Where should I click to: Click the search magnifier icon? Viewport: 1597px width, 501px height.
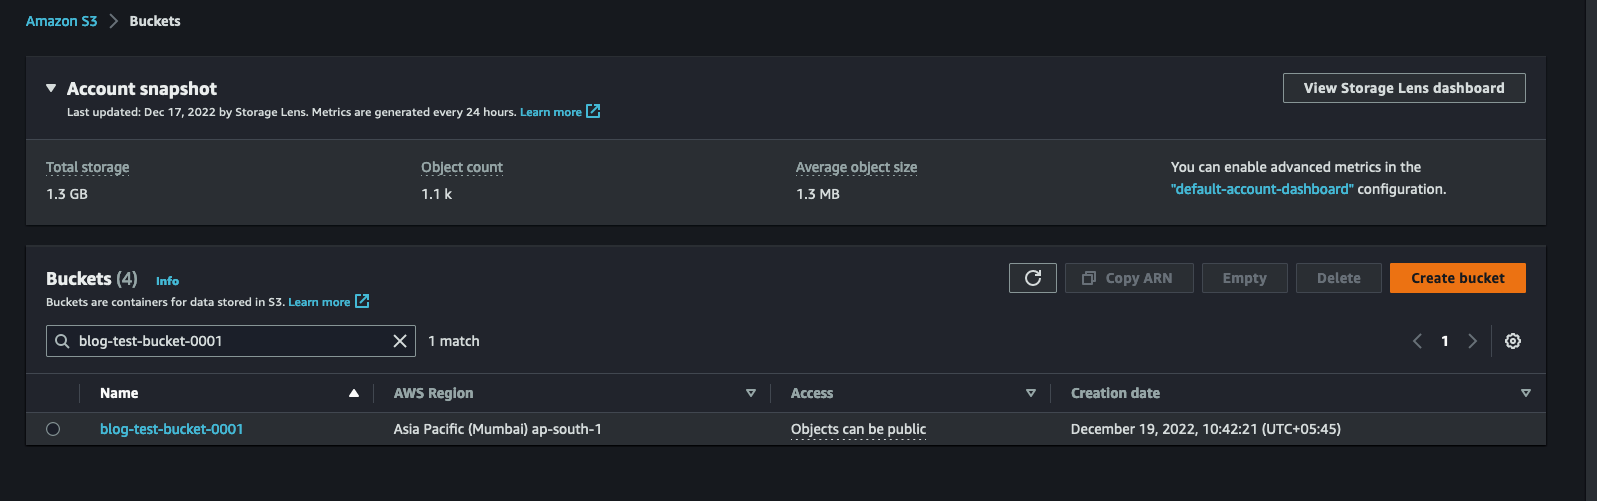[62, 341]
